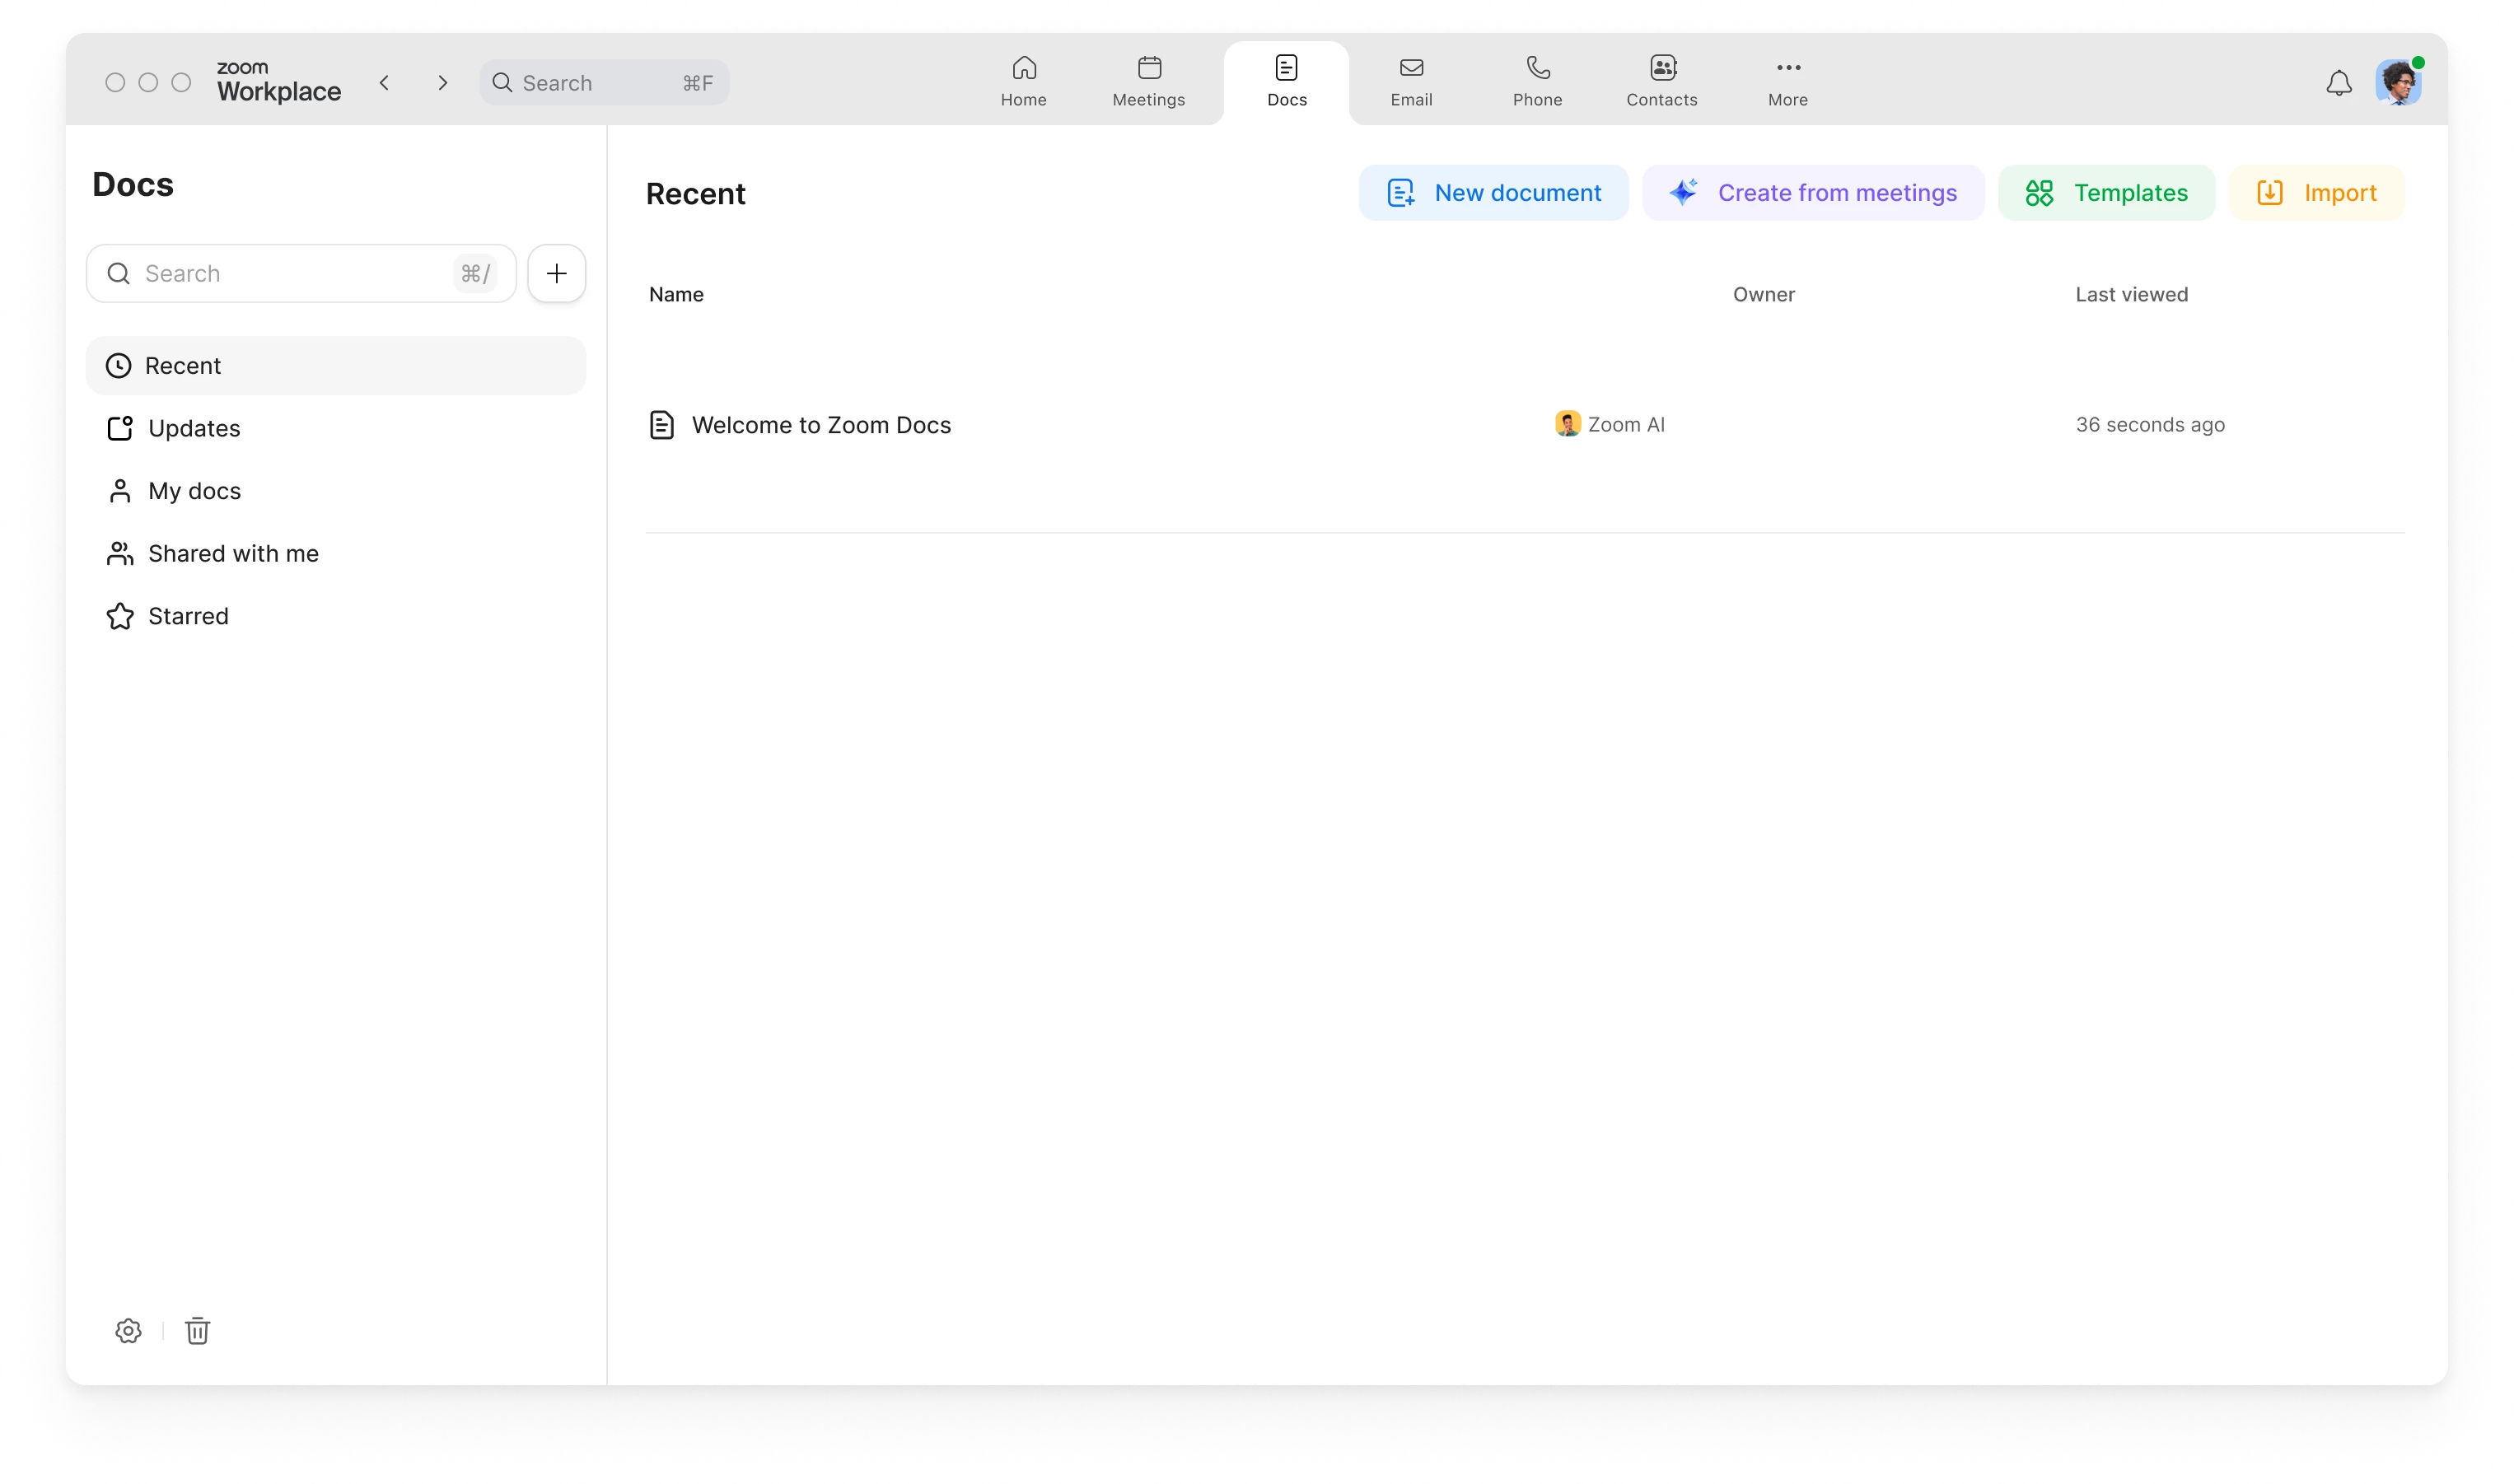Go forward with right arrow icon
The width and height of the screenshot is (2514, 1484).
tap(442, 83)
